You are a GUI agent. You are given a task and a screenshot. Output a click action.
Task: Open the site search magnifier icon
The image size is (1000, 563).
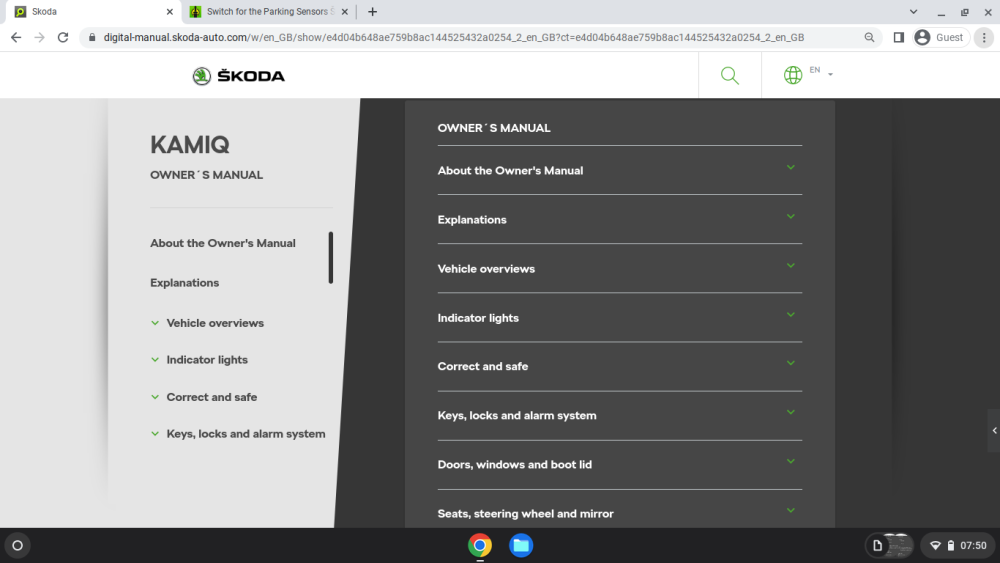click(730, 75)
